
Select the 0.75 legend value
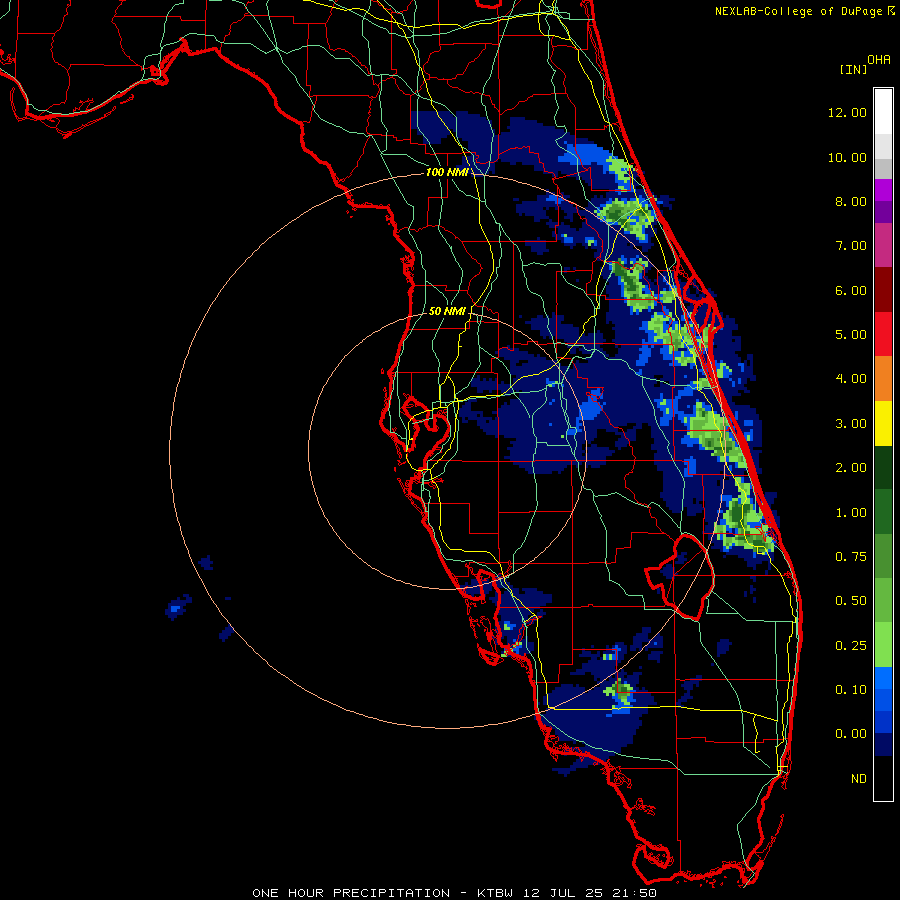tap(851, 557)
